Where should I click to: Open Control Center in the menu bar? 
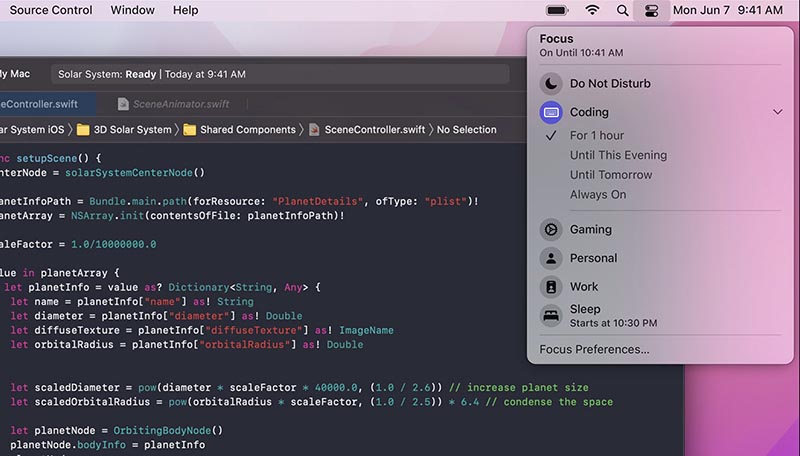651,11
